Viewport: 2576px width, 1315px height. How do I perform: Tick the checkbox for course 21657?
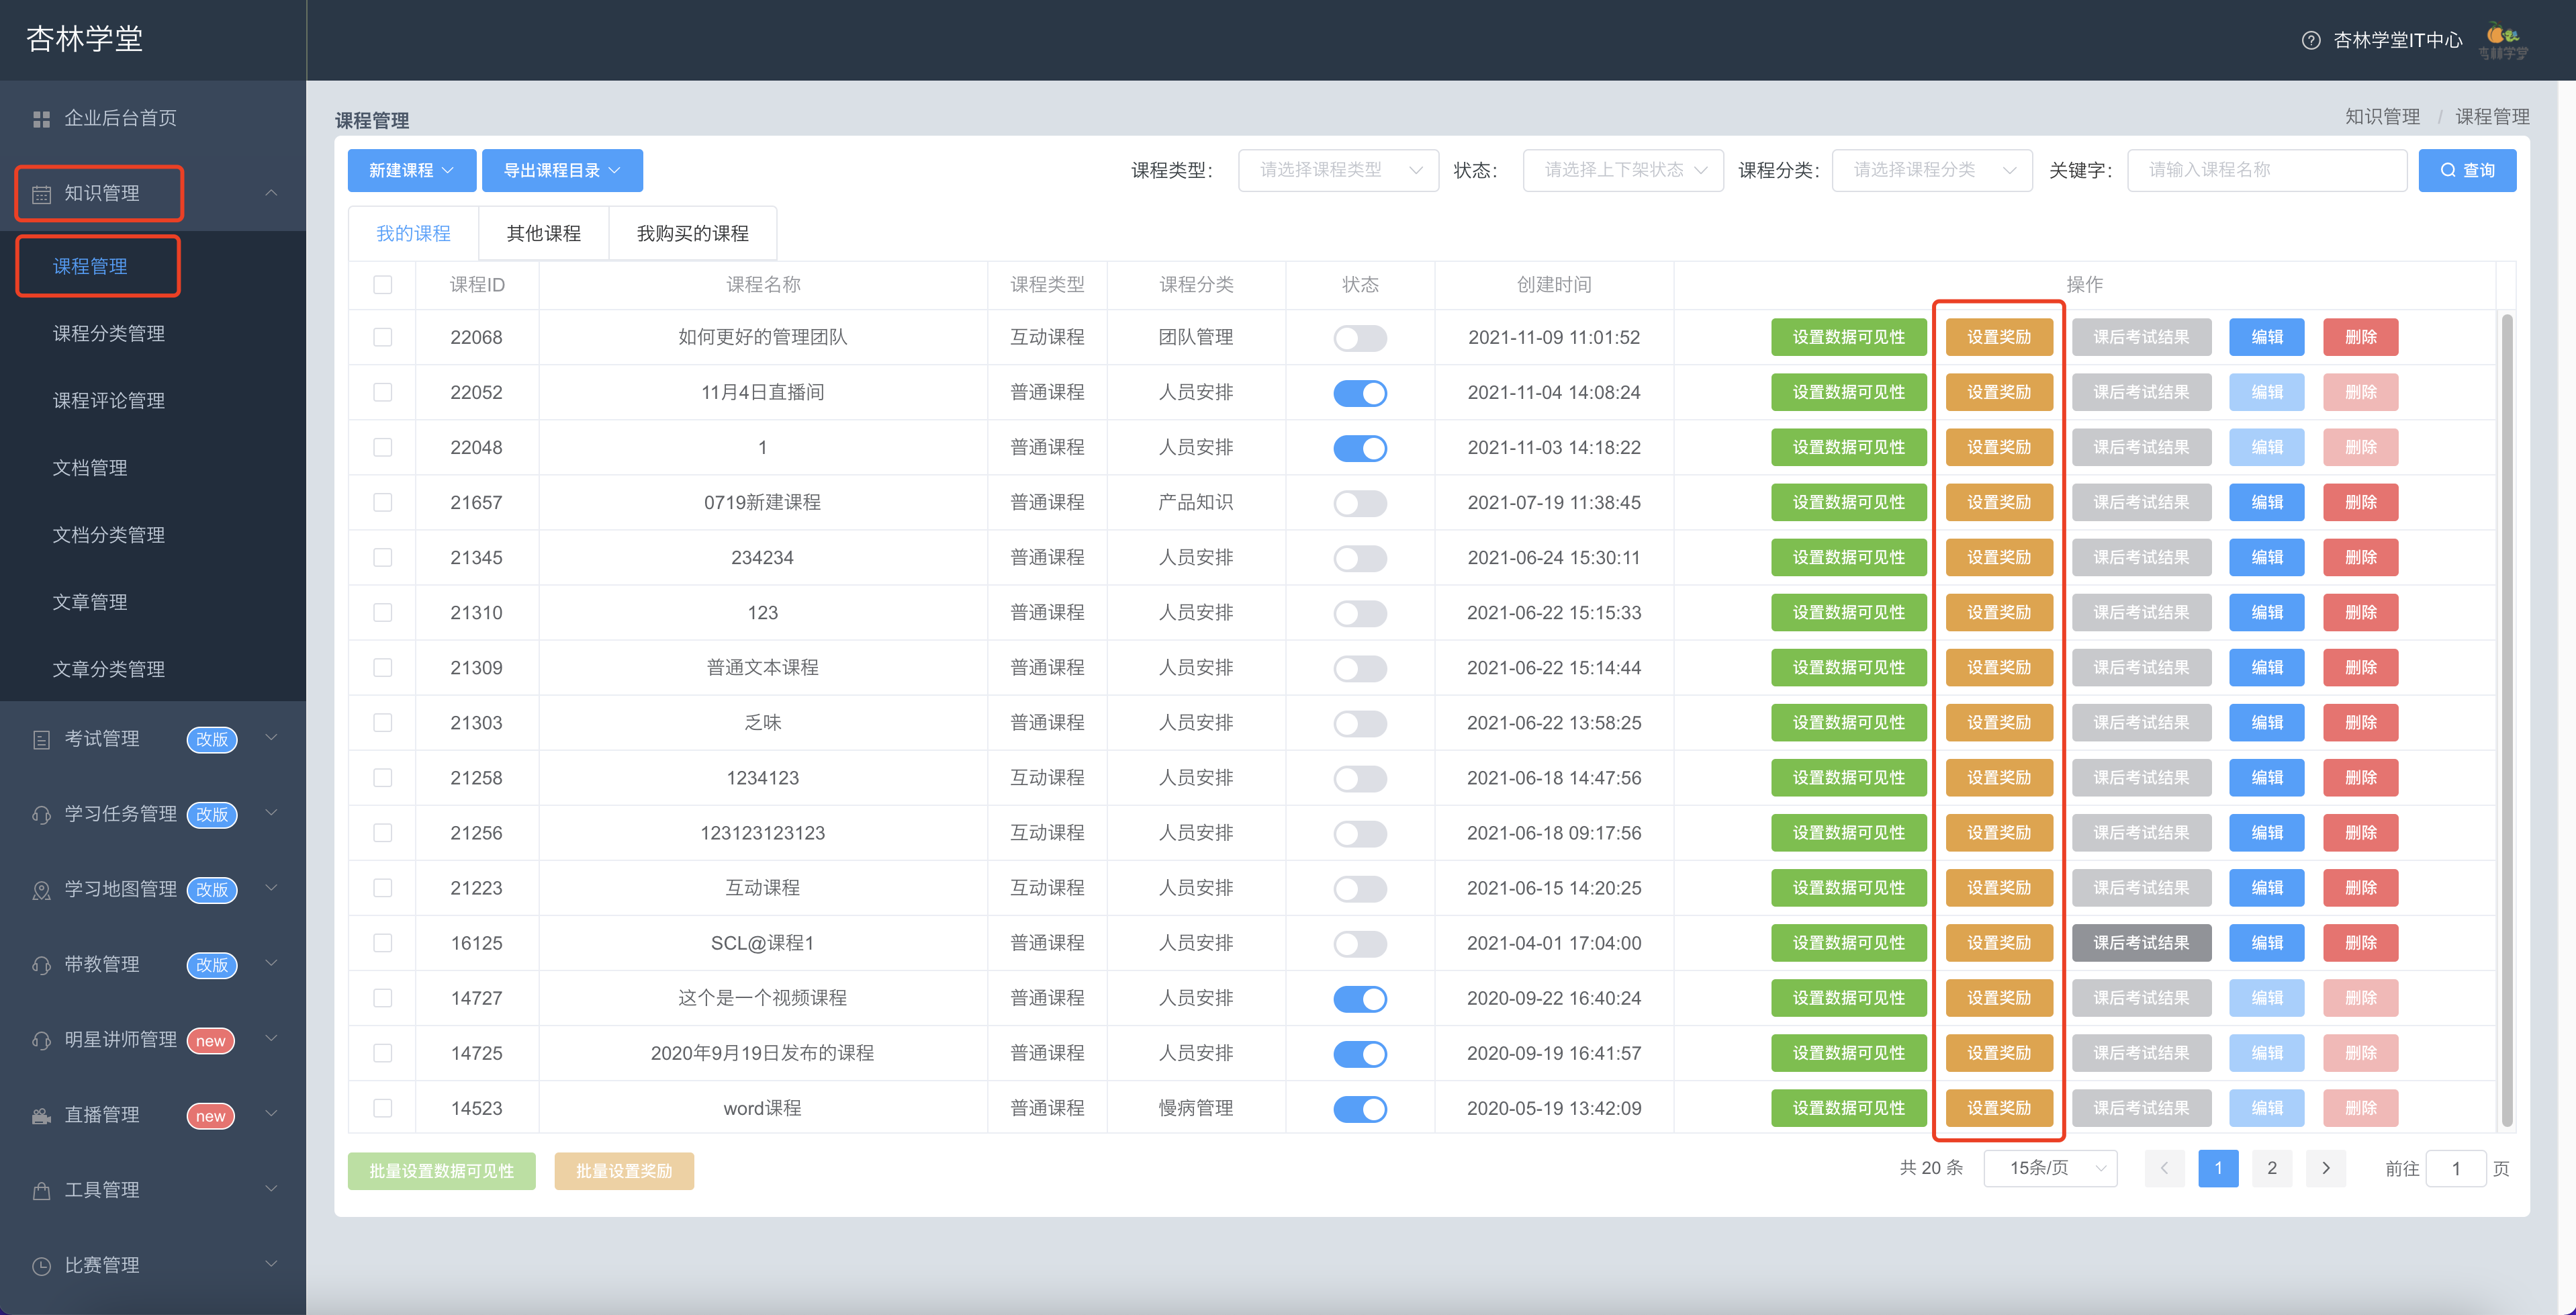382,502
